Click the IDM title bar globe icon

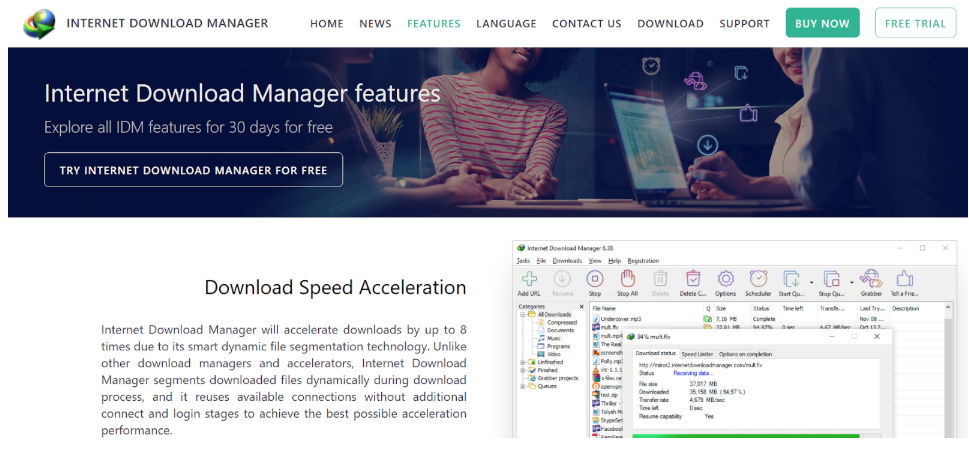click(521, 248)
